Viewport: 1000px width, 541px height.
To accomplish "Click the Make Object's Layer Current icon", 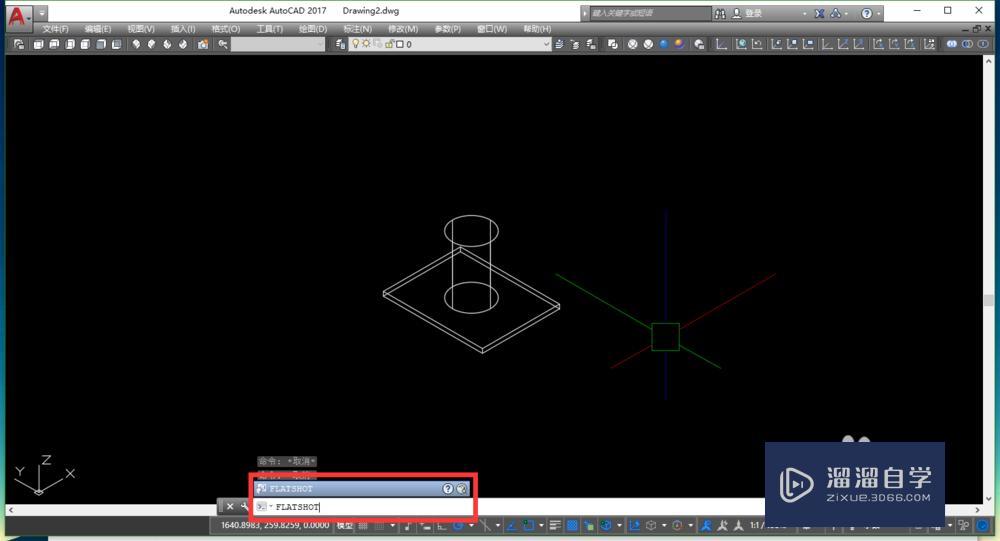I will [559, 44].
